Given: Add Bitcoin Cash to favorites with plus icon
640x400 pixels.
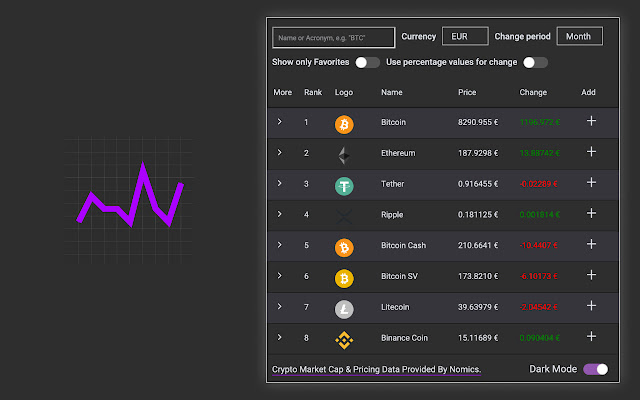Looking at the screenshot, I should 591,244.
